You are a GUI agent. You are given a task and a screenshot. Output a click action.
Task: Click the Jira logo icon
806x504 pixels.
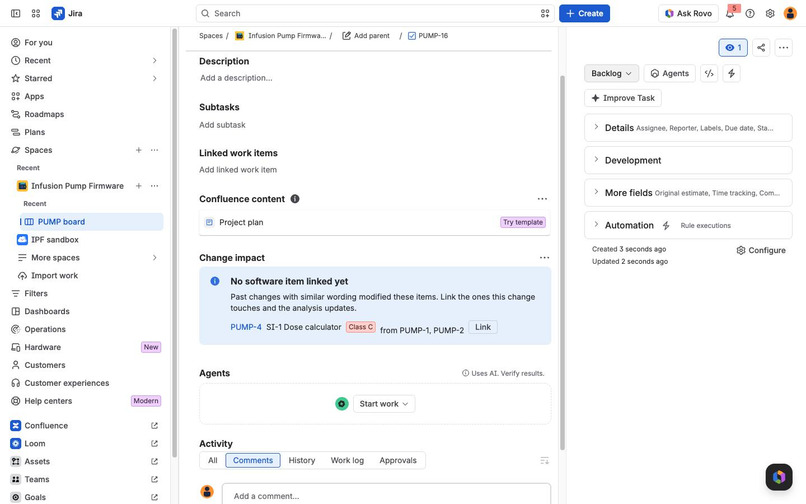click(58, 13)
